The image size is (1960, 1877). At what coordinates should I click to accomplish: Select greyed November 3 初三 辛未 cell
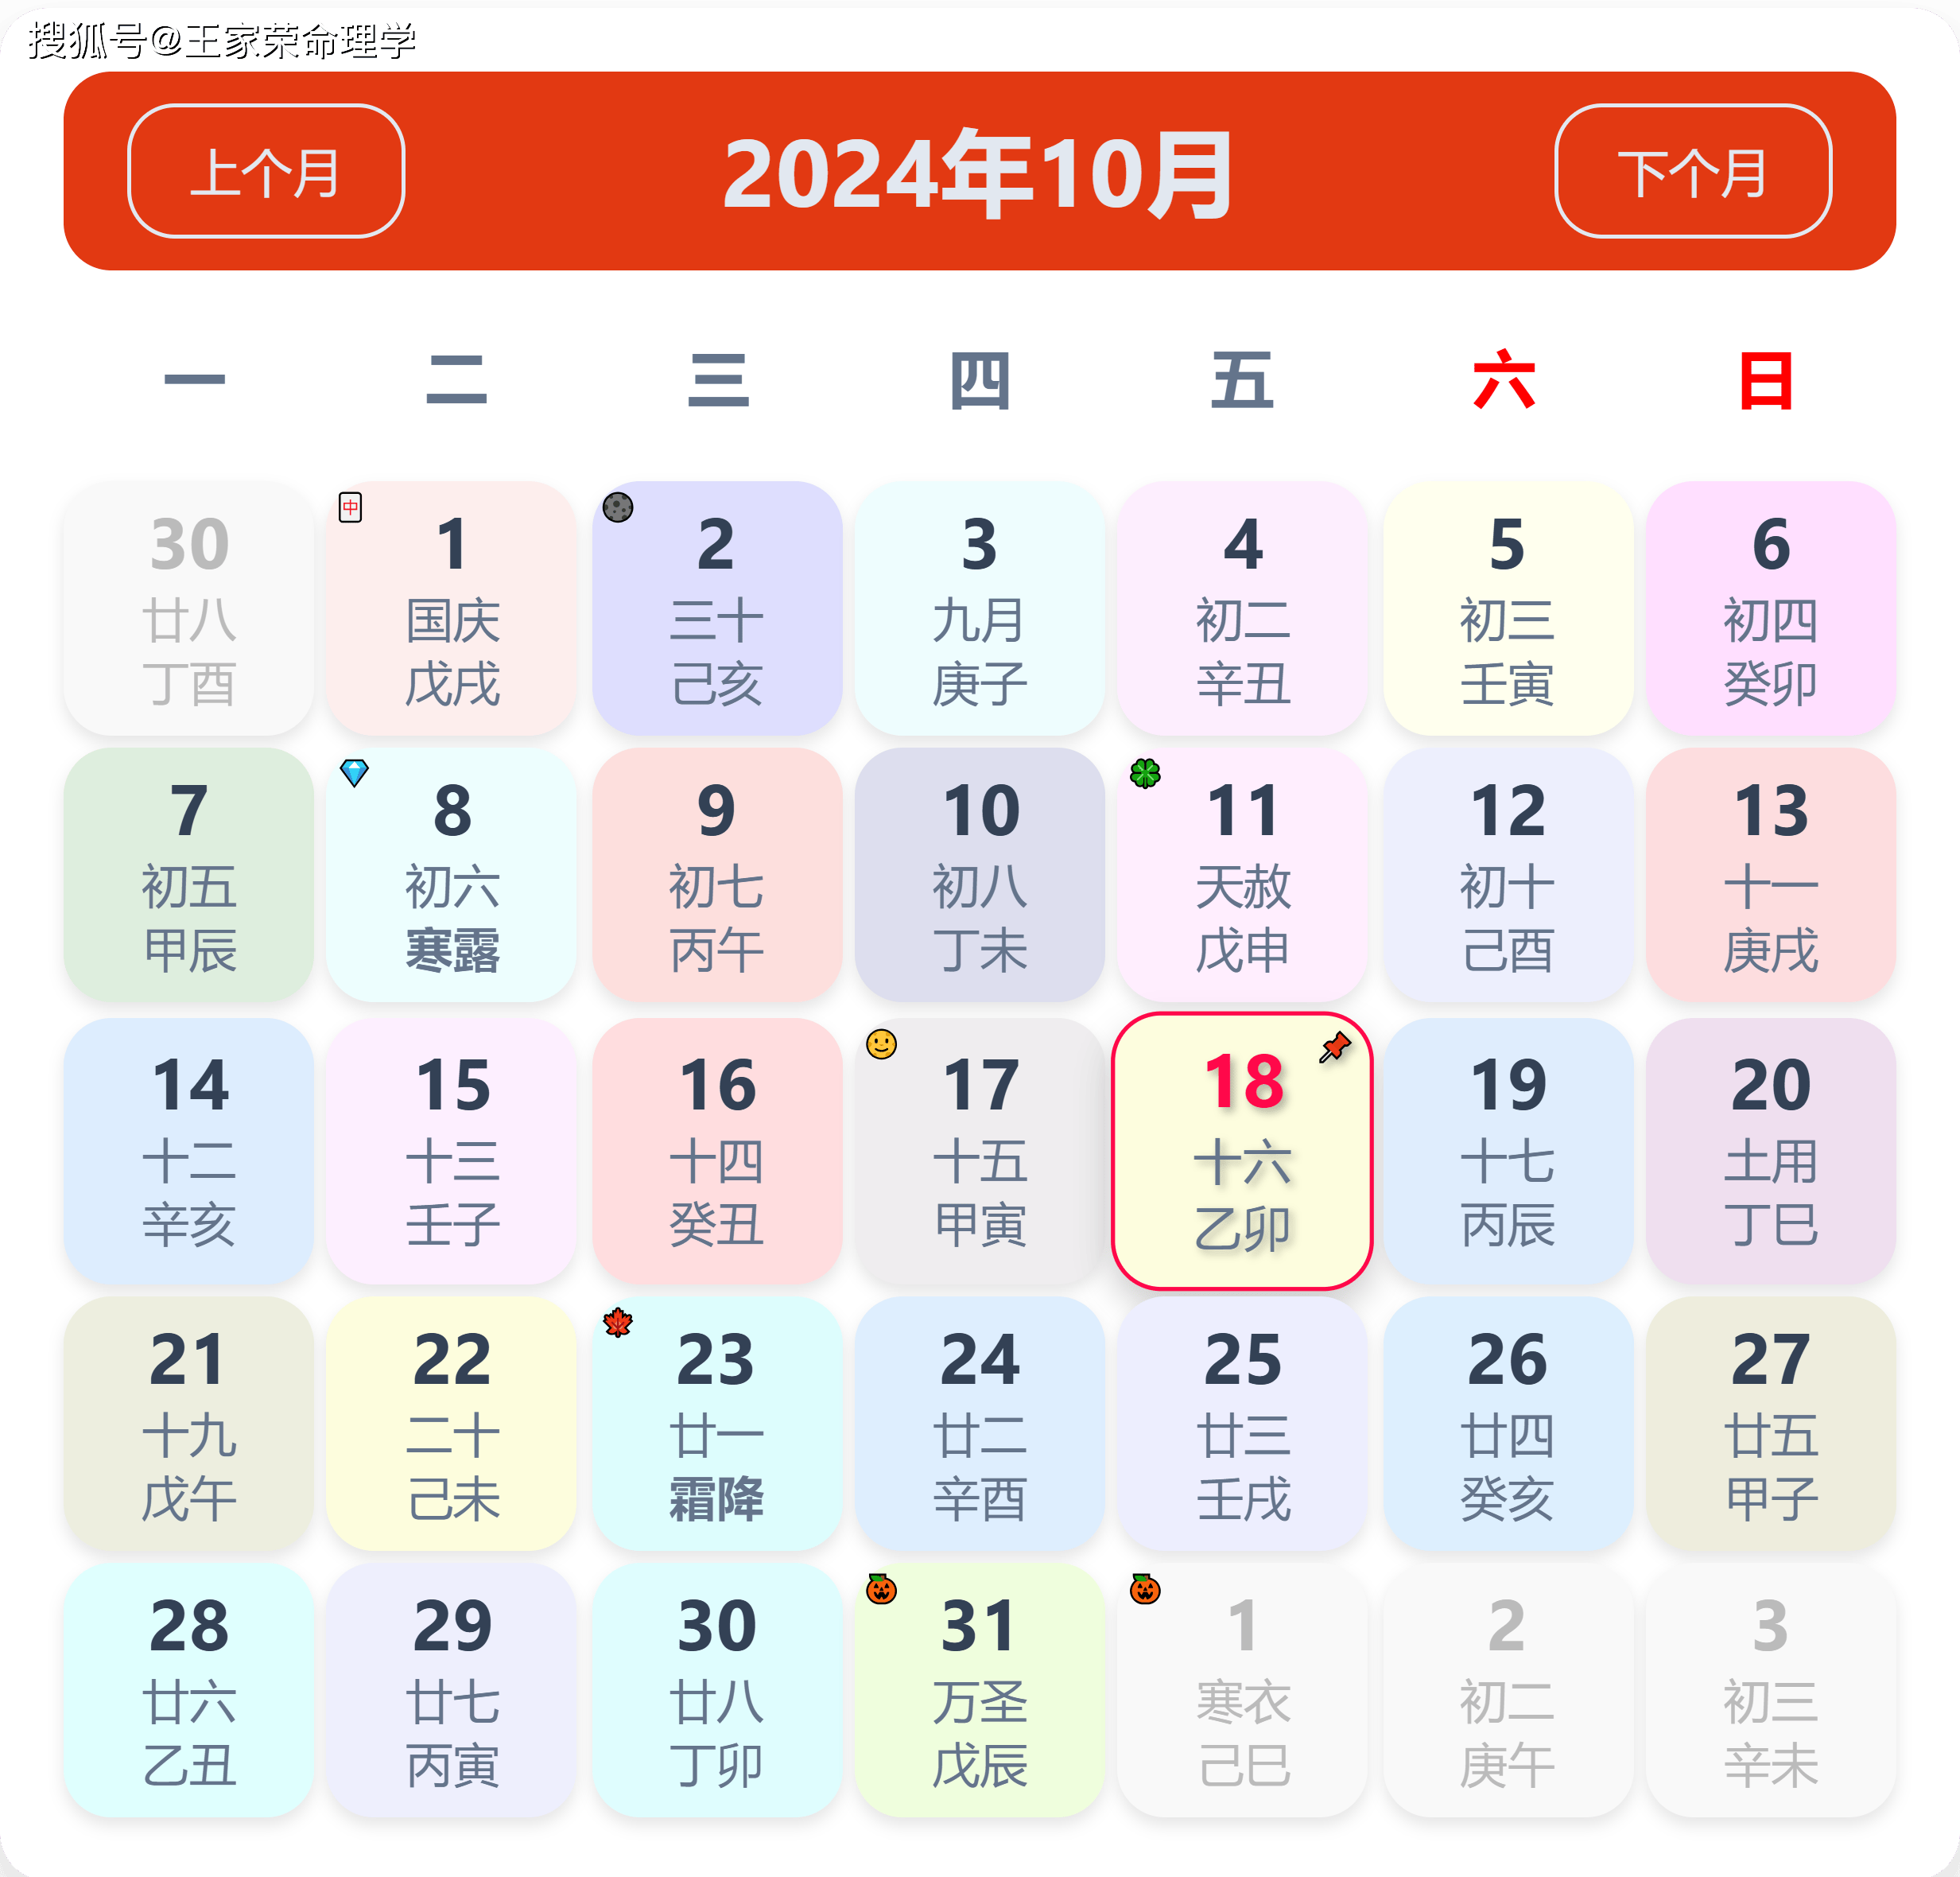(x=1771, y=1690)
